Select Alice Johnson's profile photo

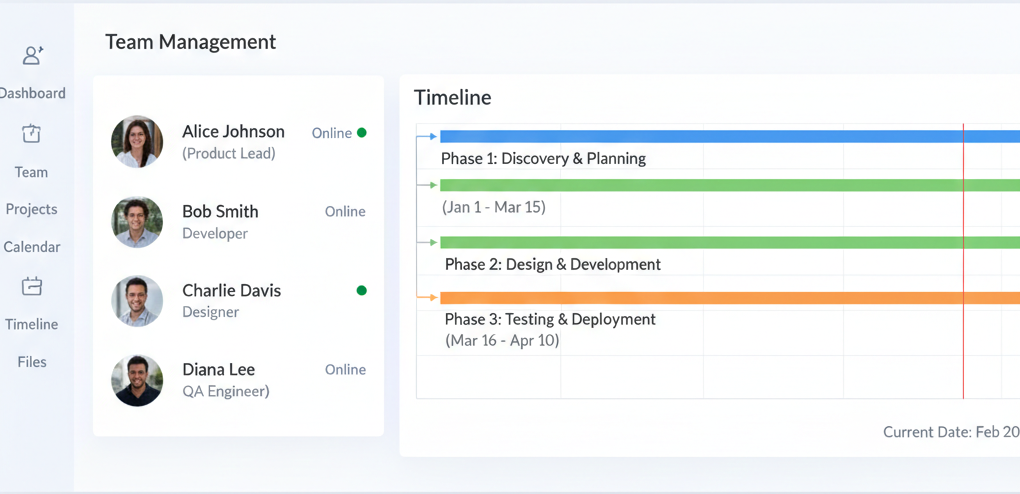pos(137,142)
